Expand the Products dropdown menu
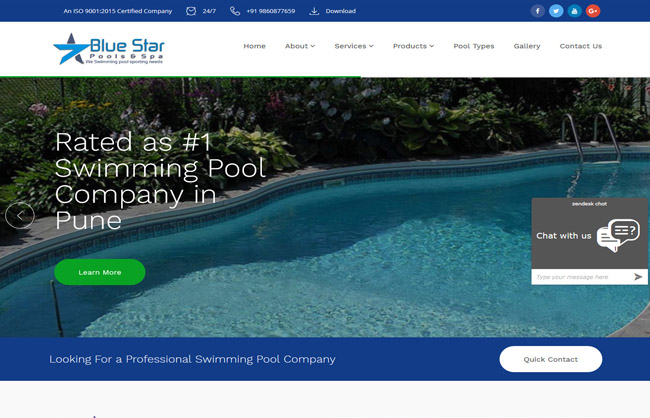The image size is (650, 418). (x=413, y=46)
